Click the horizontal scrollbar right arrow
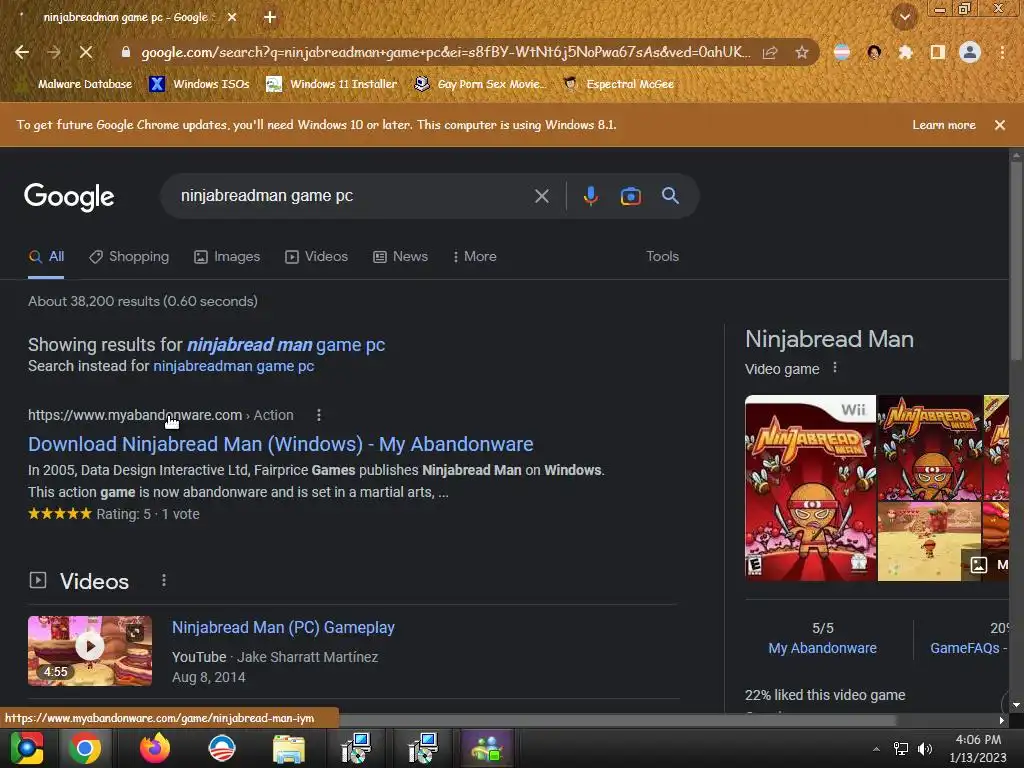Screen dimensions: 1024x768 (1001, 720)
